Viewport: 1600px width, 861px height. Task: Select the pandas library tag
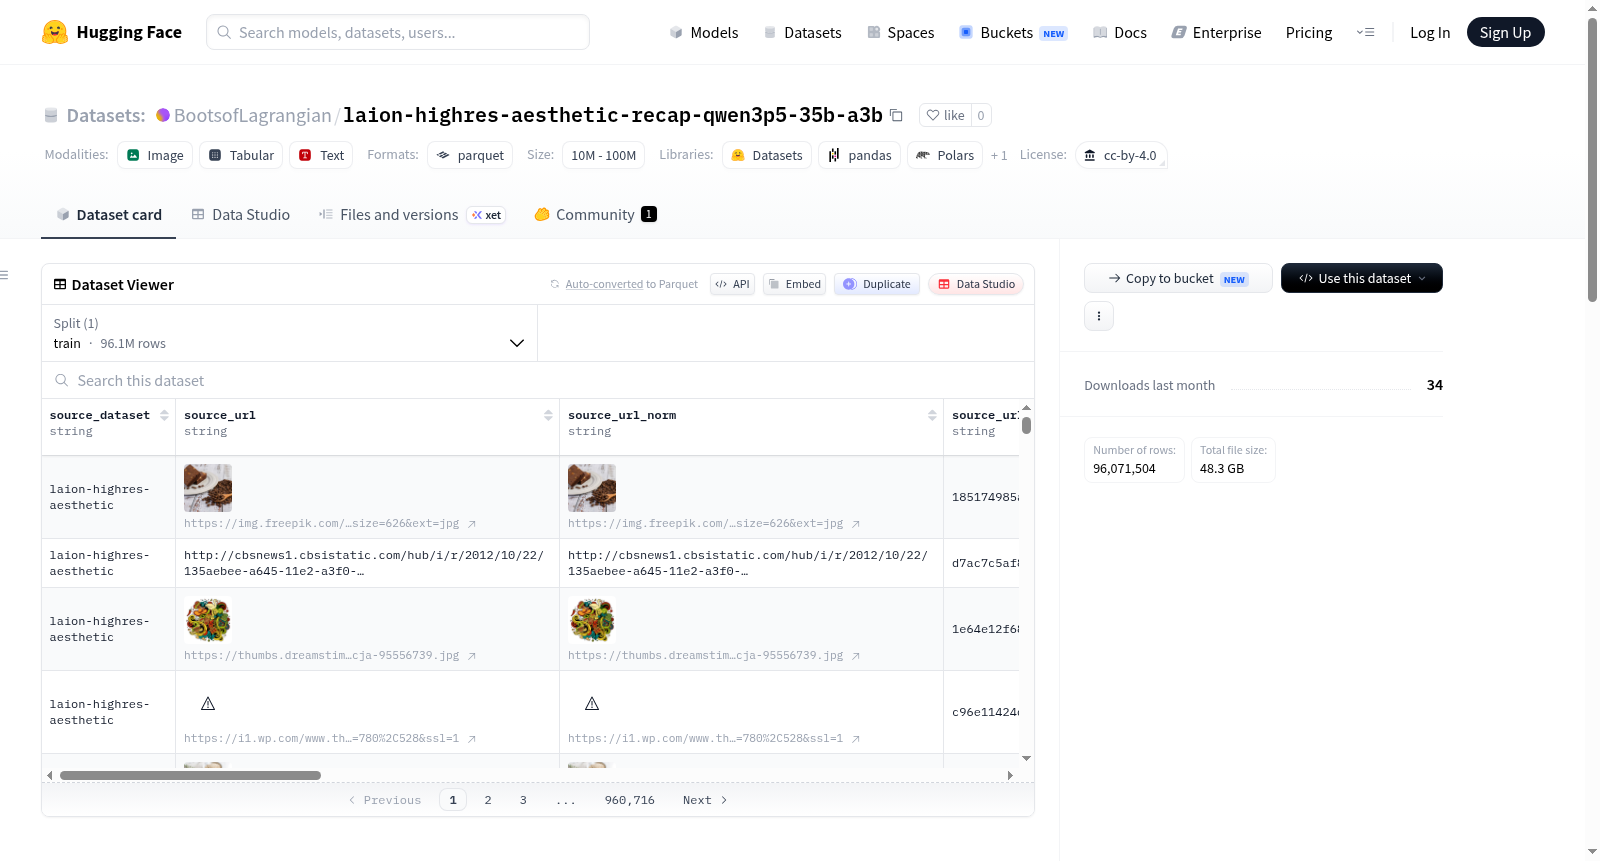[x=860, y=155]
